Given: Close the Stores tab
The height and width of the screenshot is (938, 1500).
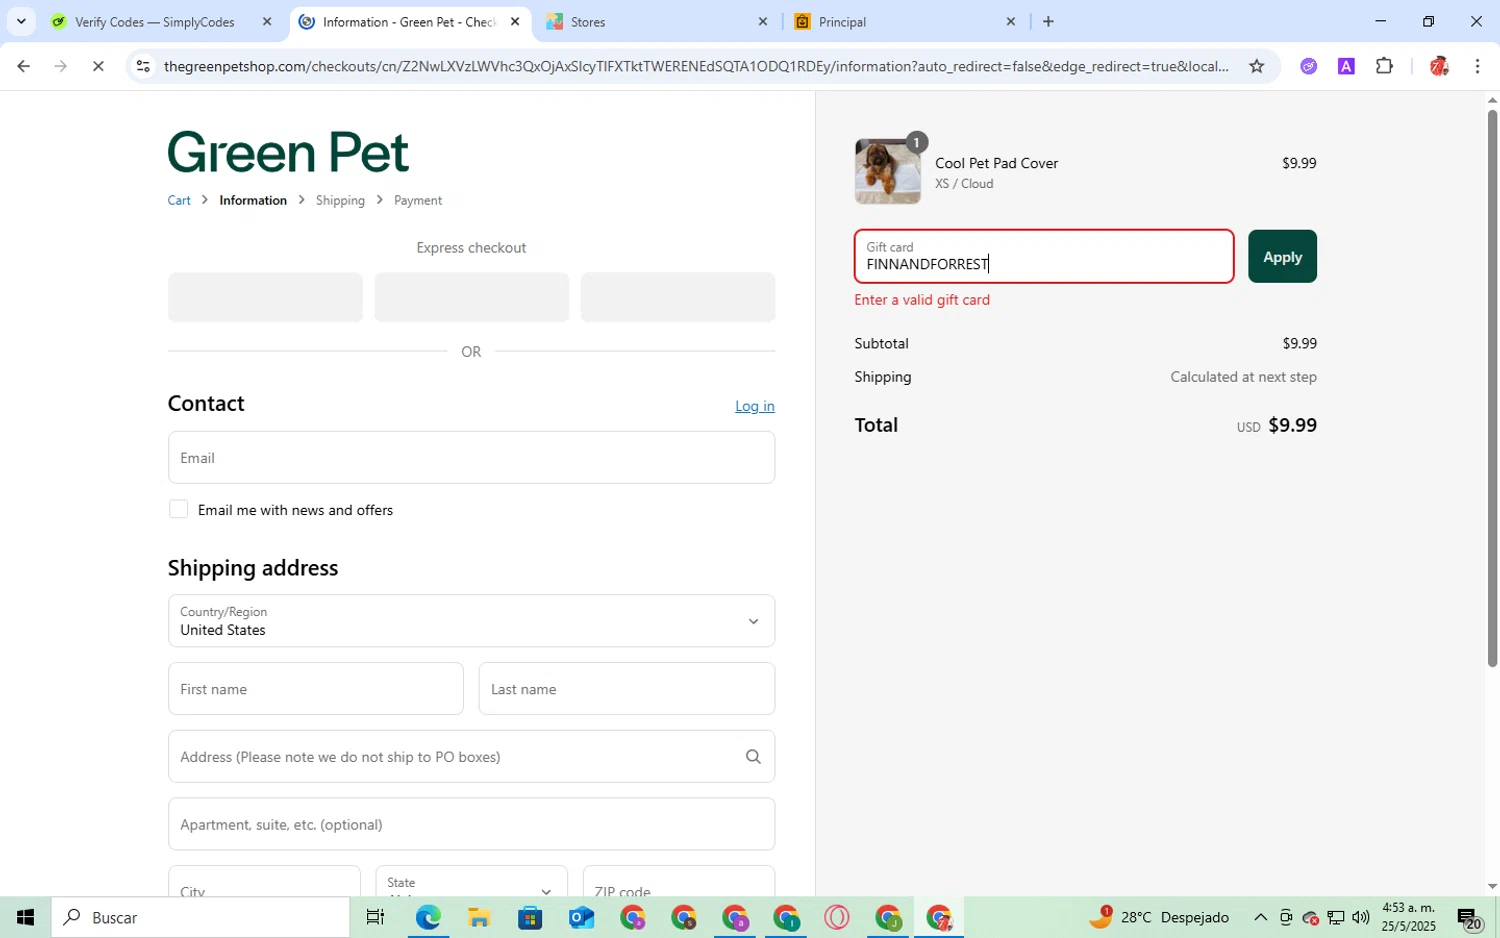Looking at the screenshot, I should [x=763, y=21].
